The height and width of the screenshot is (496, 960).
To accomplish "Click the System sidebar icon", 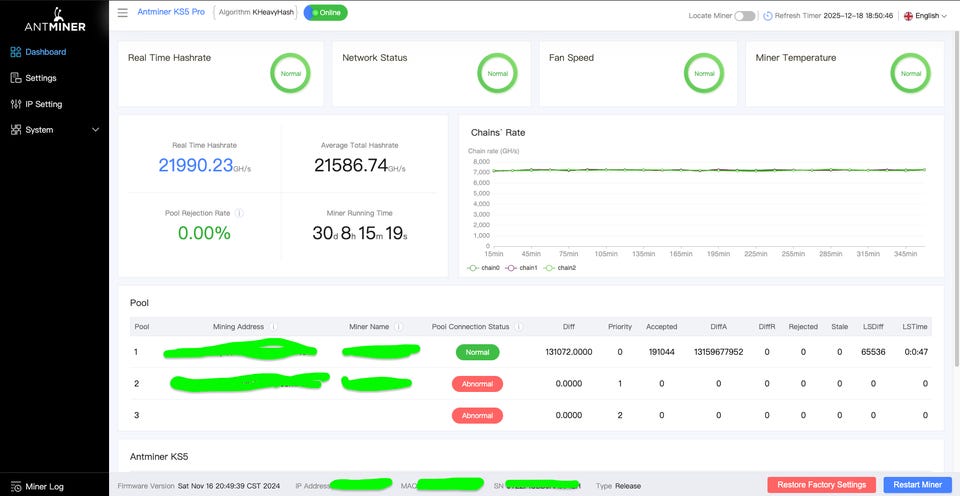I will point(16,130).
